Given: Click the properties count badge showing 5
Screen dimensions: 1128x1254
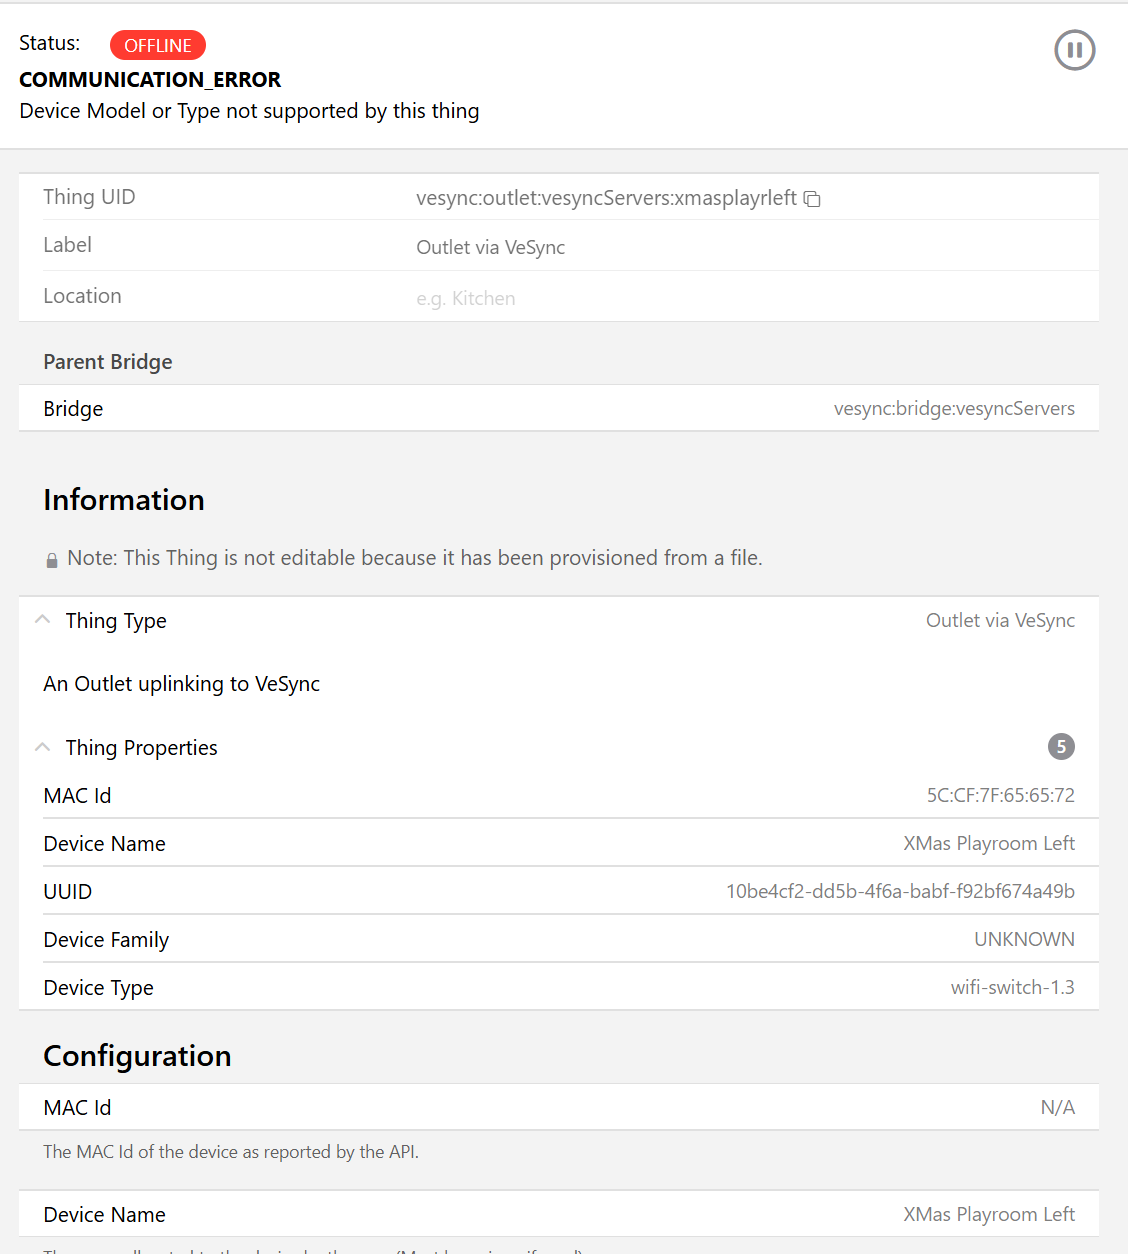Looking at the screenshot, I should point(1061,747).
